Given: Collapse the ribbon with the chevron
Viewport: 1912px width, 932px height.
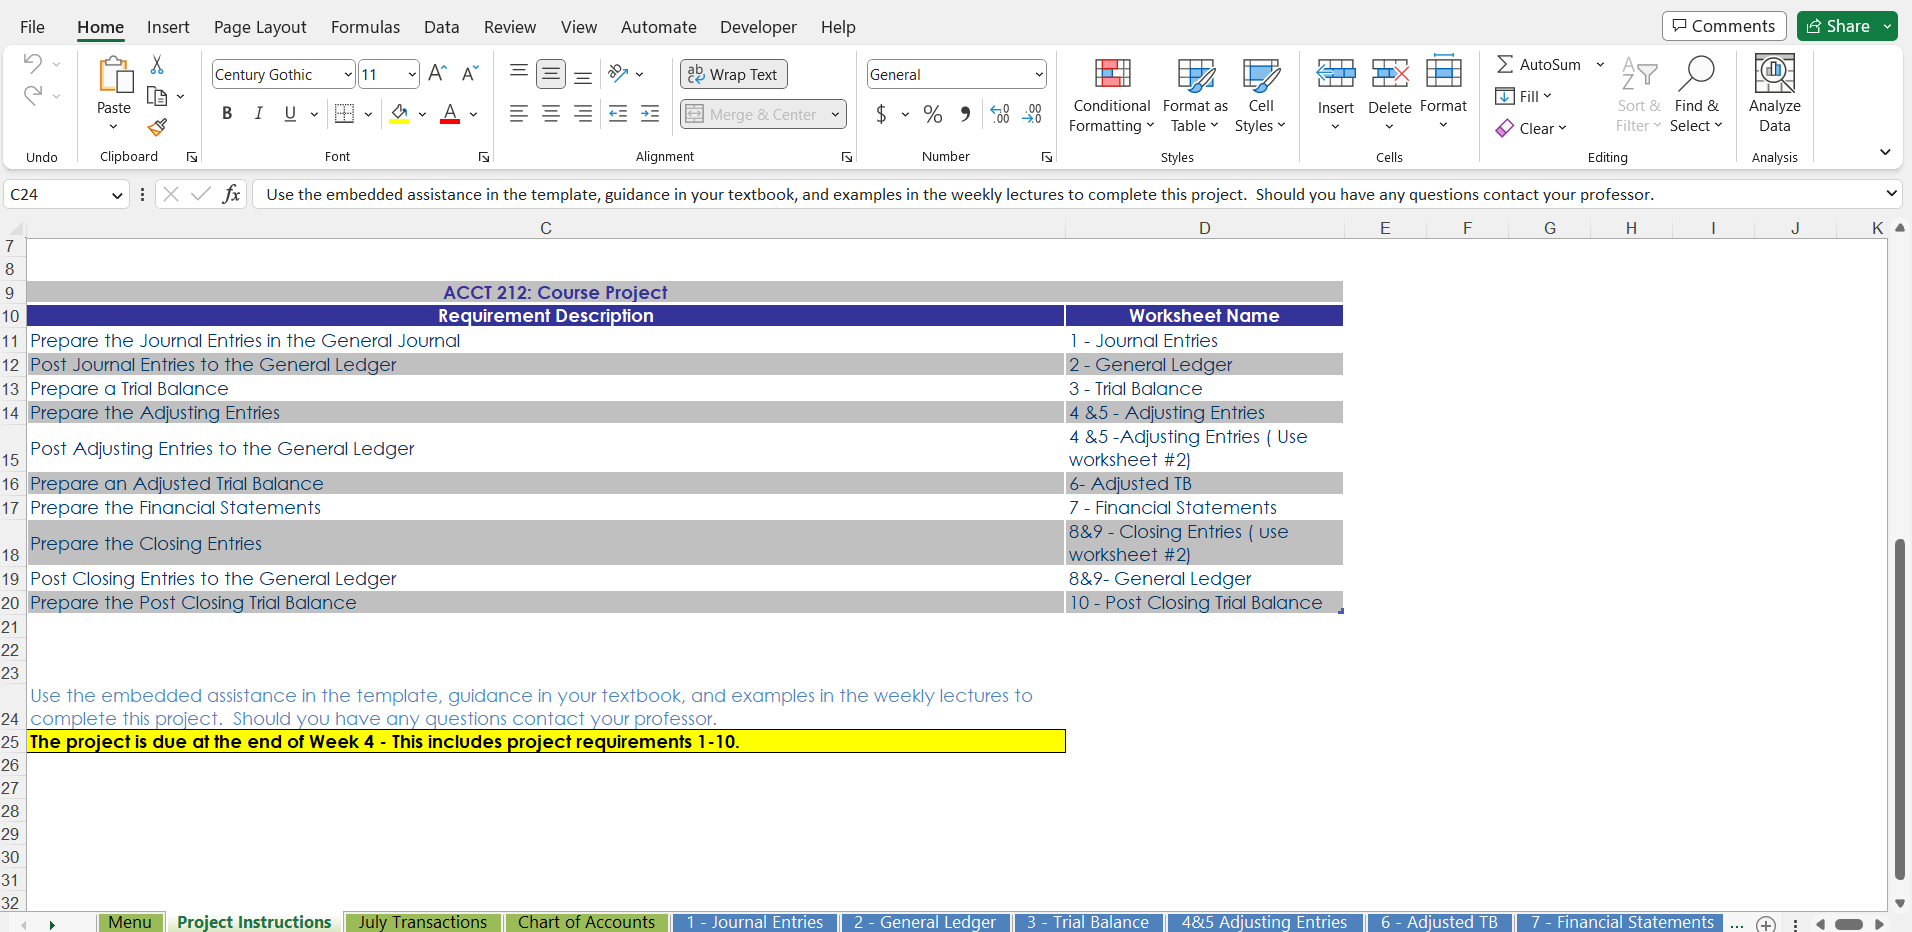Looking at the screenshot, I should click(1885, 152).
